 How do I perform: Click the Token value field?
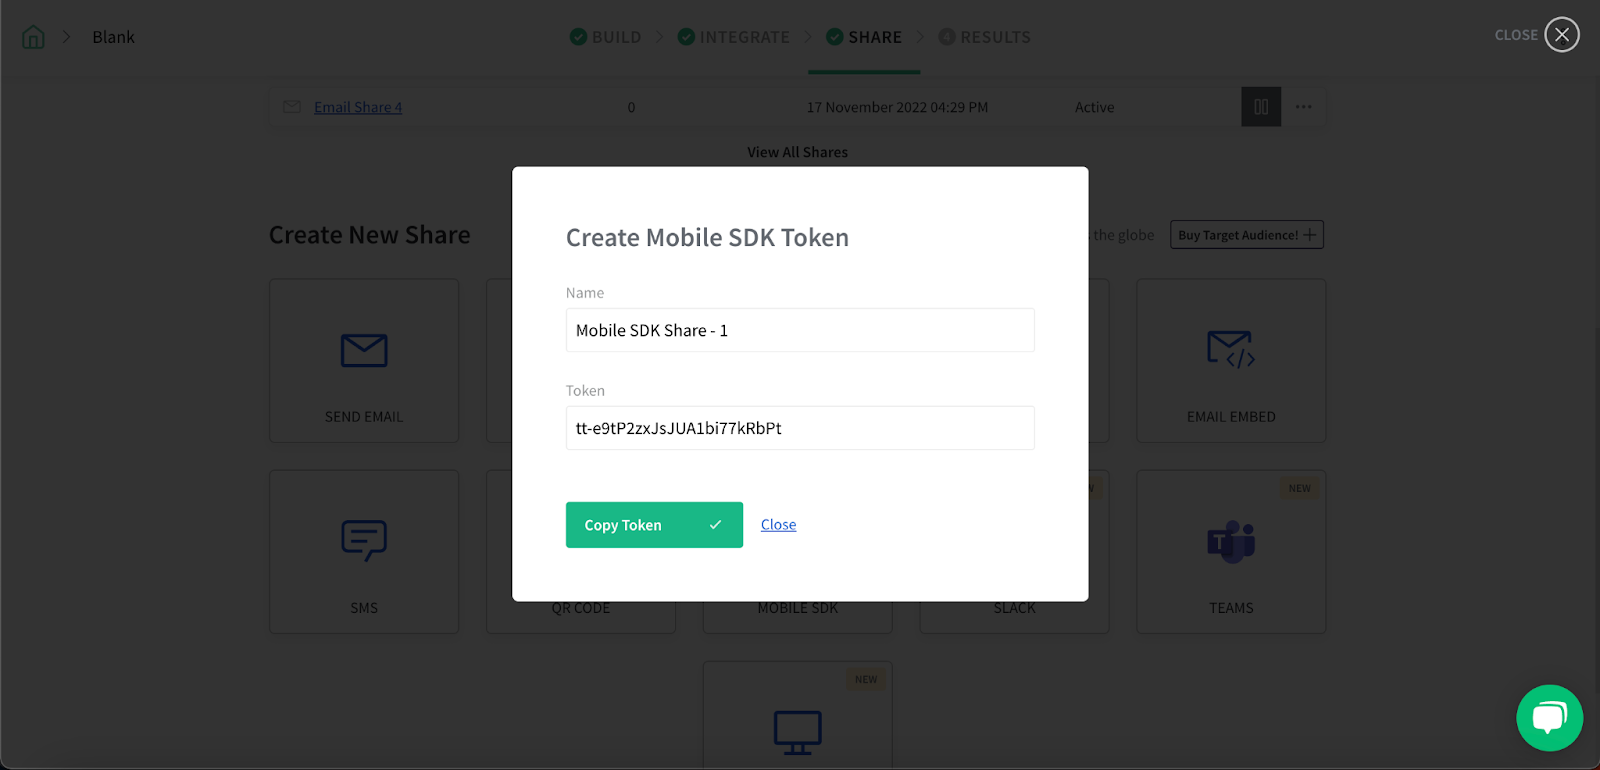pyautogui.click(x=800, y=428)
